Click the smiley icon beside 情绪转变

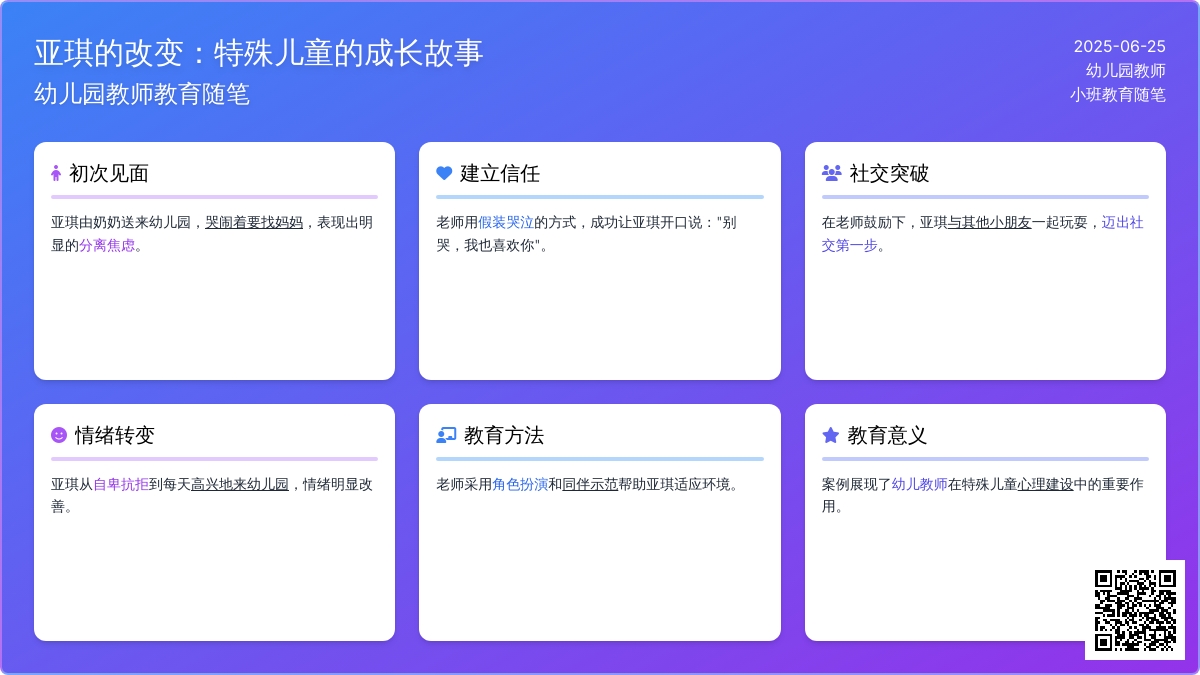coord(59,435)
